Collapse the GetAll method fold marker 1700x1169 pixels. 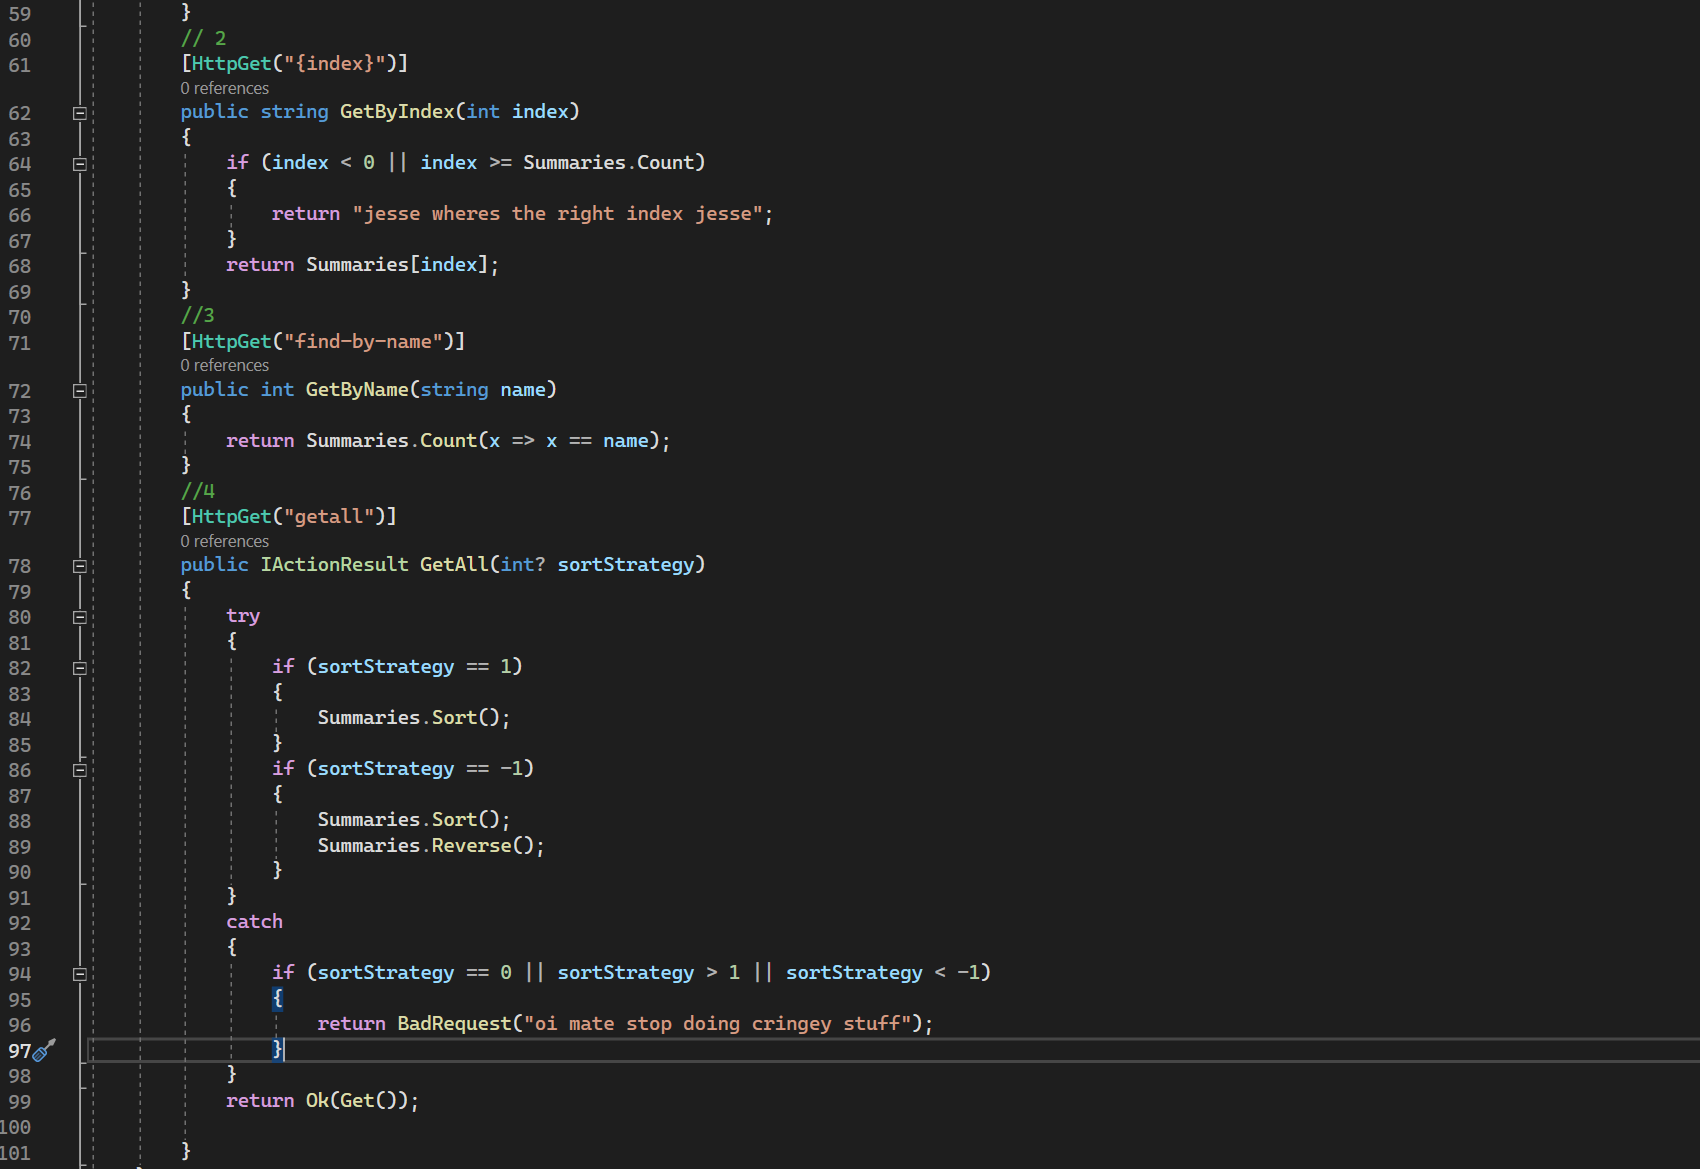[x=79, y=566]
